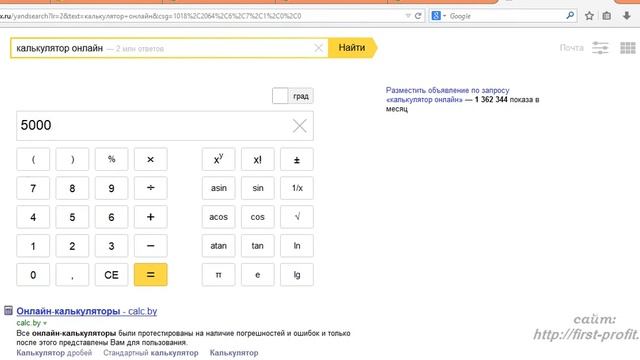This screenshot has width=640, height=360.
Task: Open Калькулятор дробей sitelink
Action: pos(54,353)
